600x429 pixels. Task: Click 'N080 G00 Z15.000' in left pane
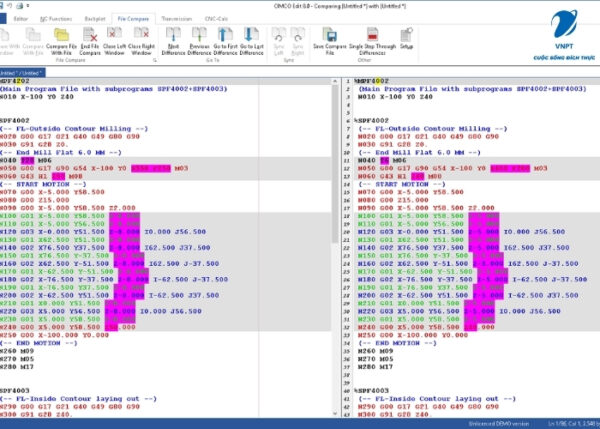tap(34, 200)
